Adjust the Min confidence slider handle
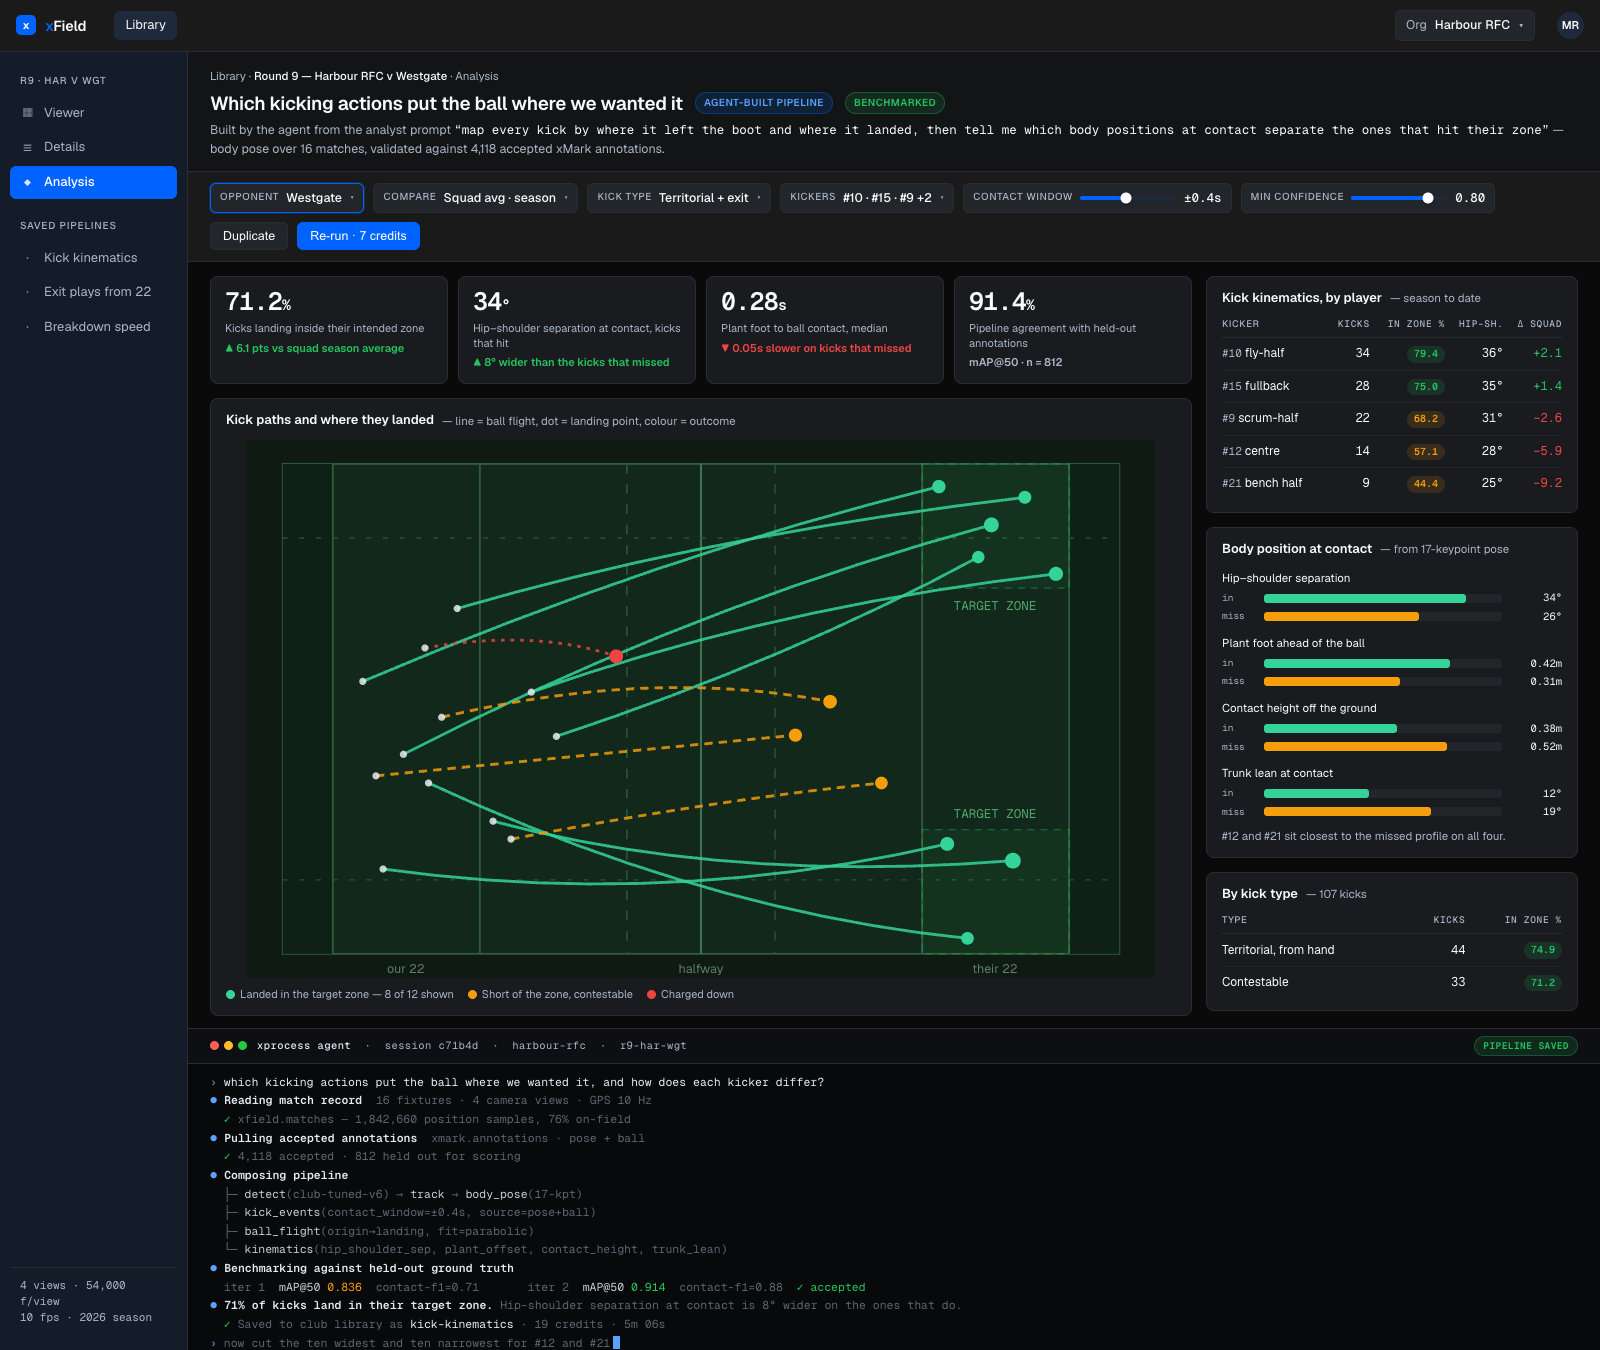This screenshot has height=1350, width=1600. (x=1428, y=198)
